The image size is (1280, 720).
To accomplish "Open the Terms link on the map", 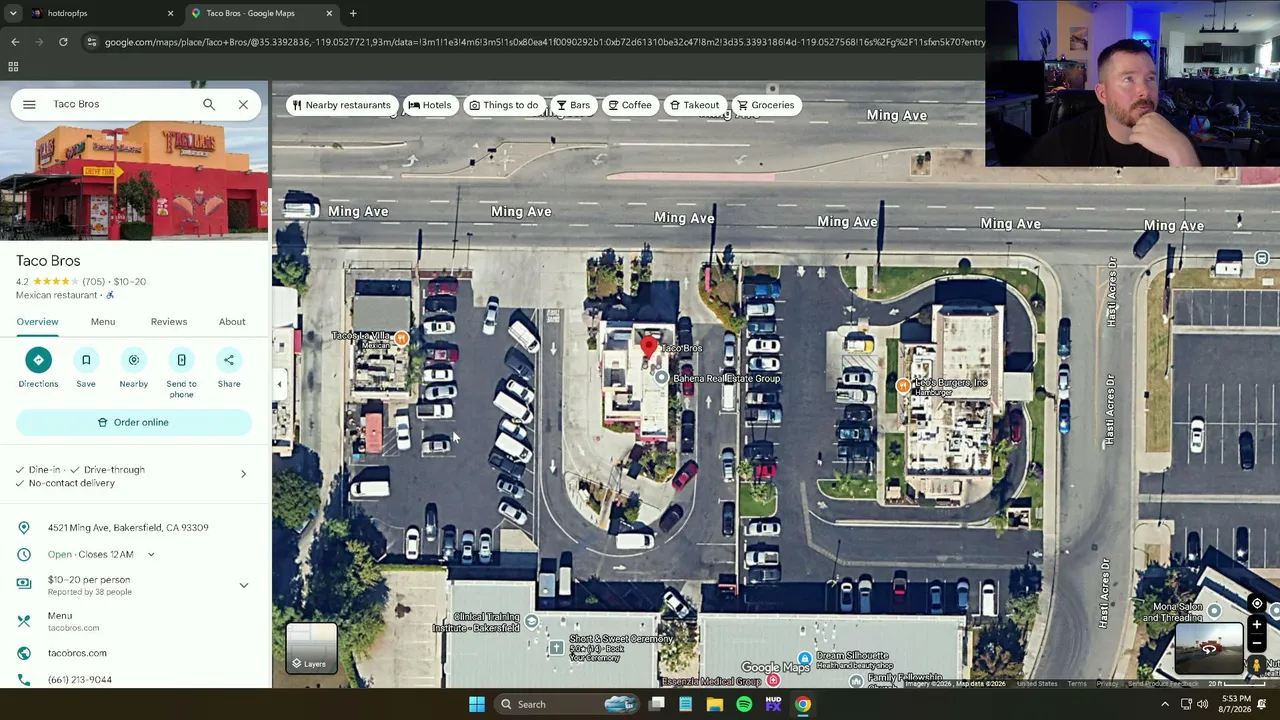I will pyautogui.click(x=1076, y=684).
